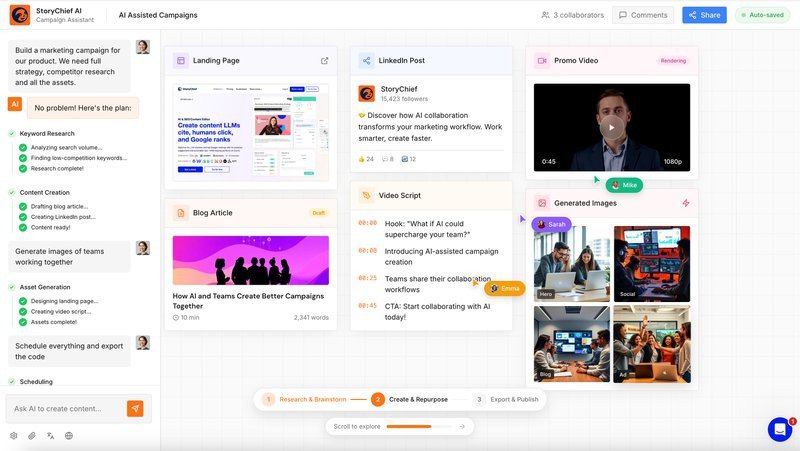Select Export & Publish step

(506, 399)
